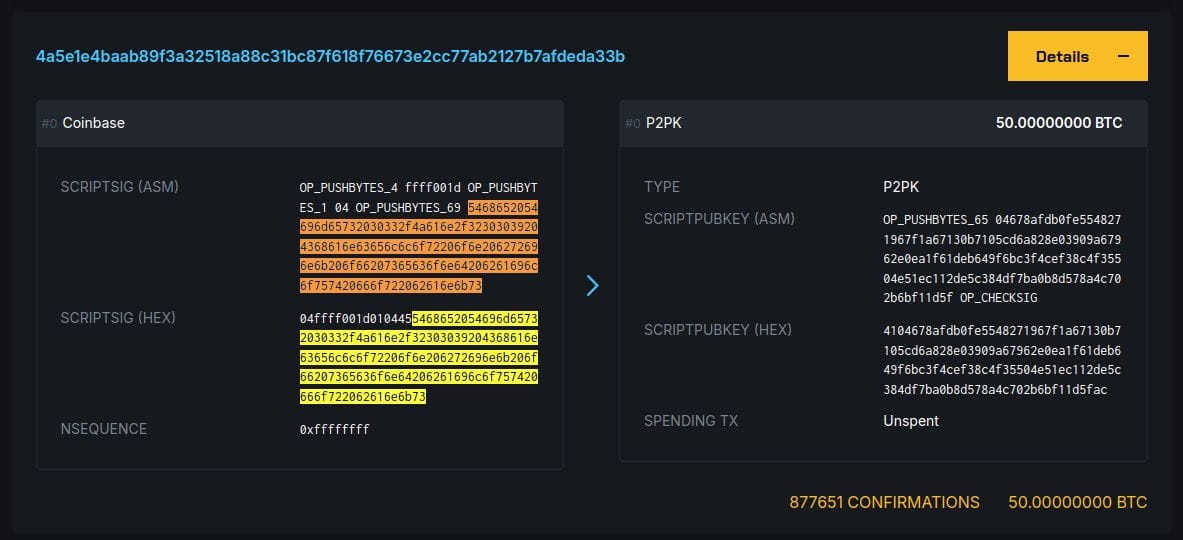Click the minus icon in Details button
The image size is (1183, 540).
[x=1123, y=56]
